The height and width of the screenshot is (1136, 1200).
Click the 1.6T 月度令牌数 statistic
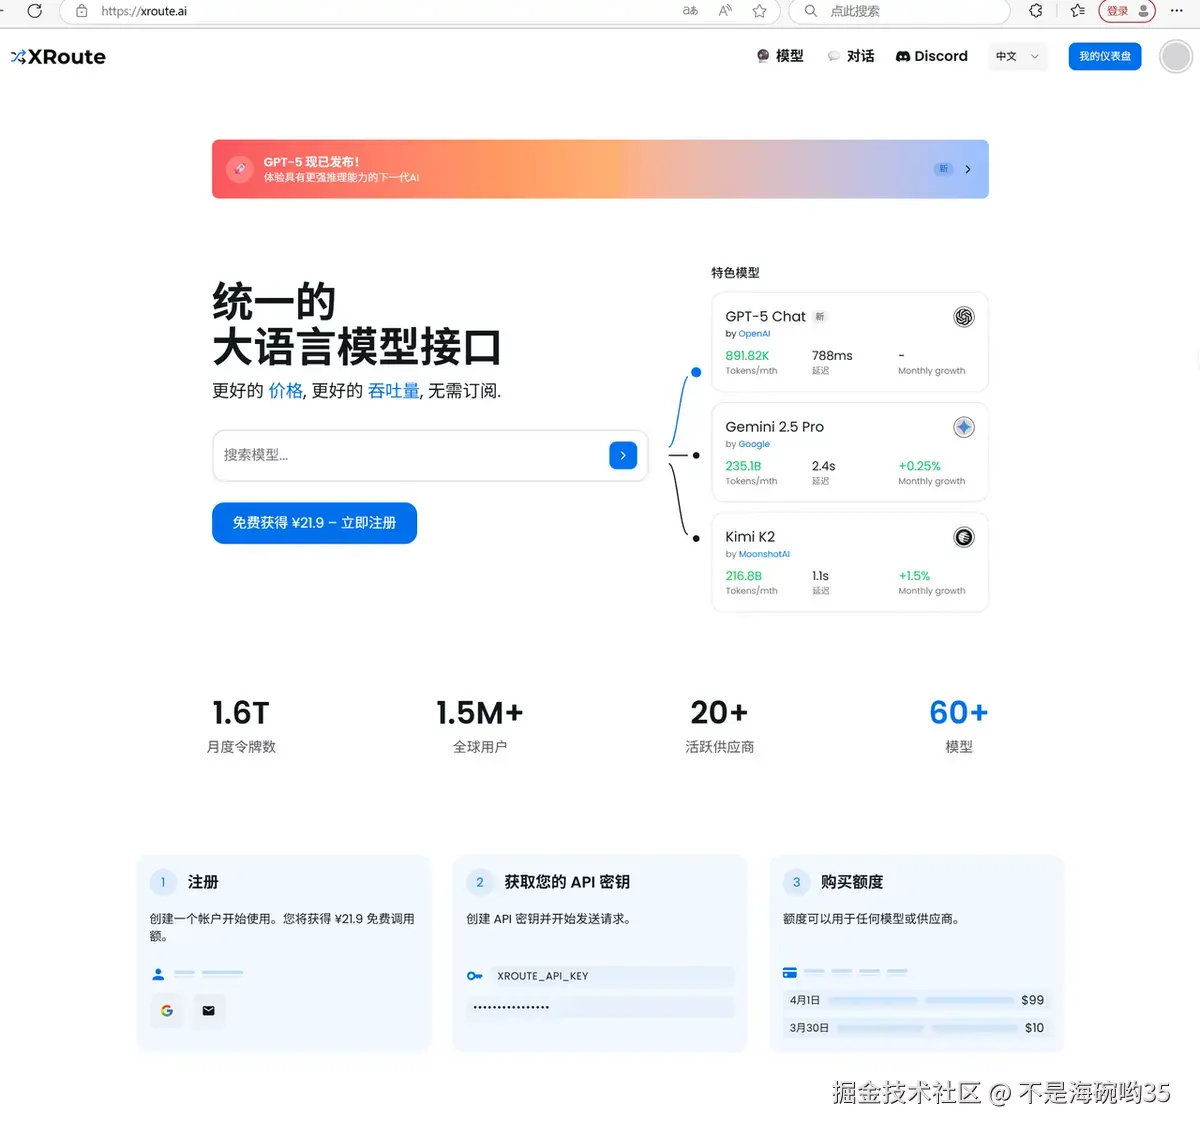coord(241,726)
